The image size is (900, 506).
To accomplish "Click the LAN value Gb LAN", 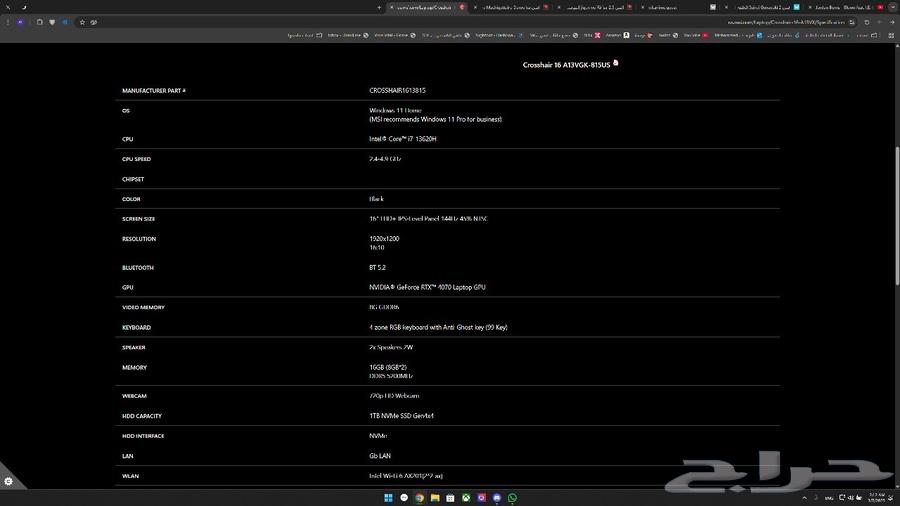I will click(x=380, y=456).
